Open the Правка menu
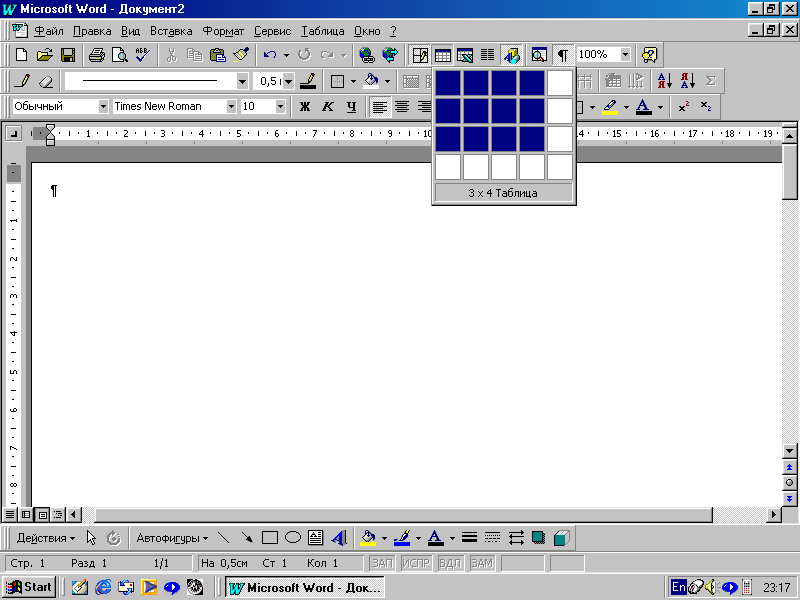Image resolution: width=800 pixels, height=600 pixels. point(92,31)
